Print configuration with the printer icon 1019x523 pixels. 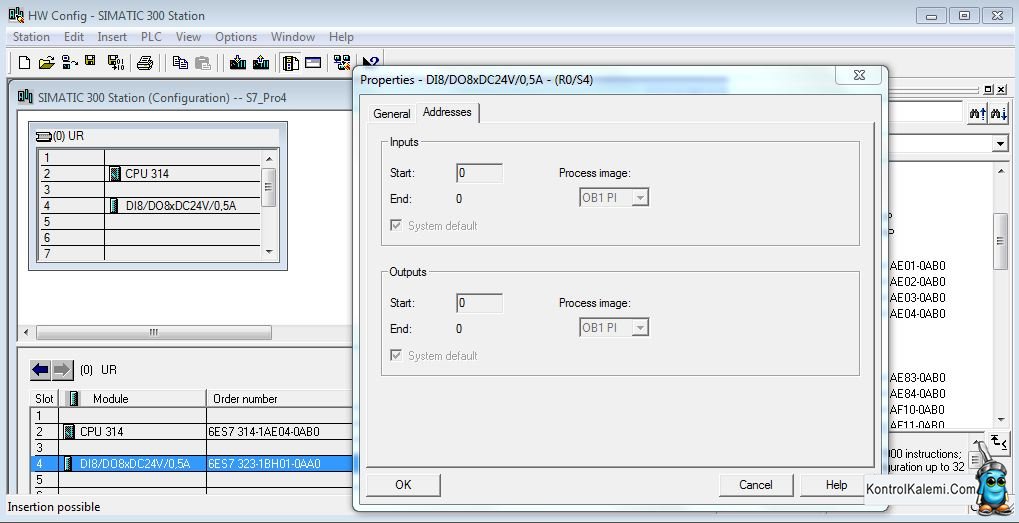point(144,63)
